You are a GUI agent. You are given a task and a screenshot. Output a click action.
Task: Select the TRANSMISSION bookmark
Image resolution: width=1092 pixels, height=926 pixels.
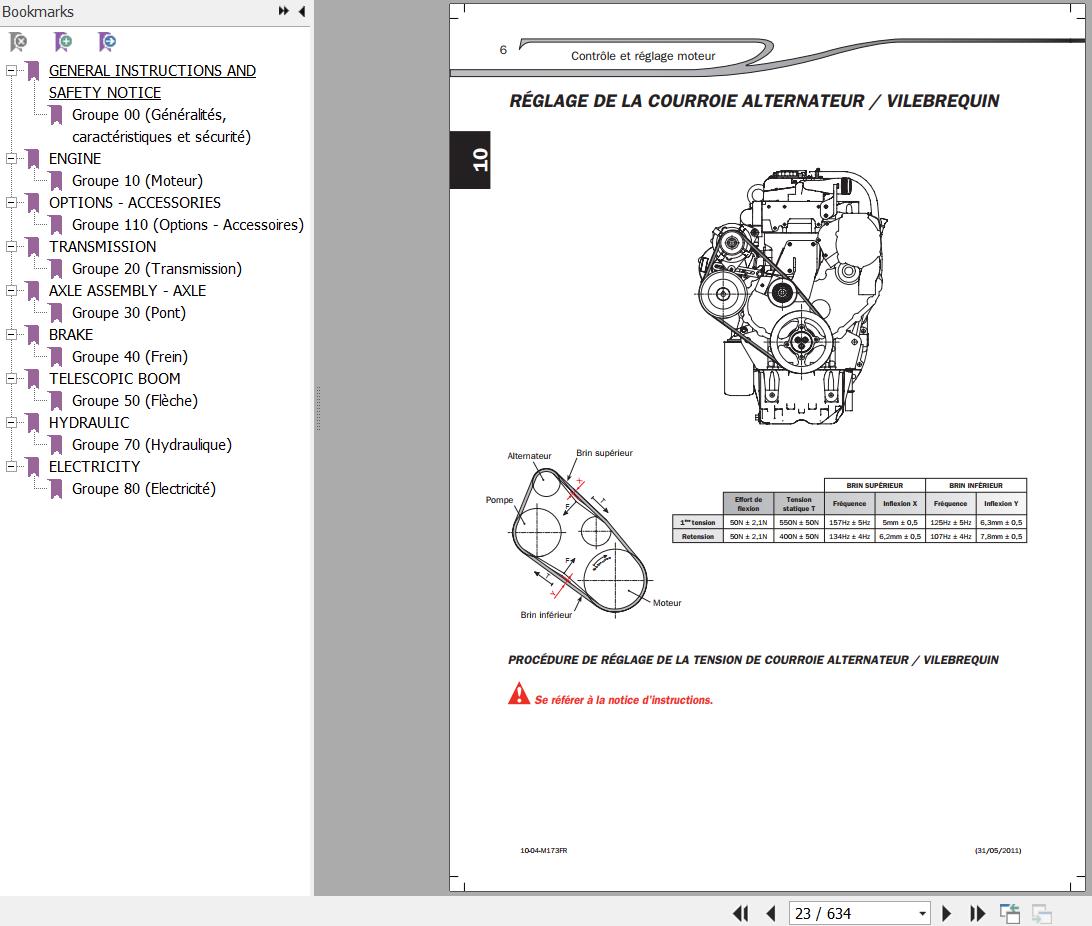(x=102, y=246)
